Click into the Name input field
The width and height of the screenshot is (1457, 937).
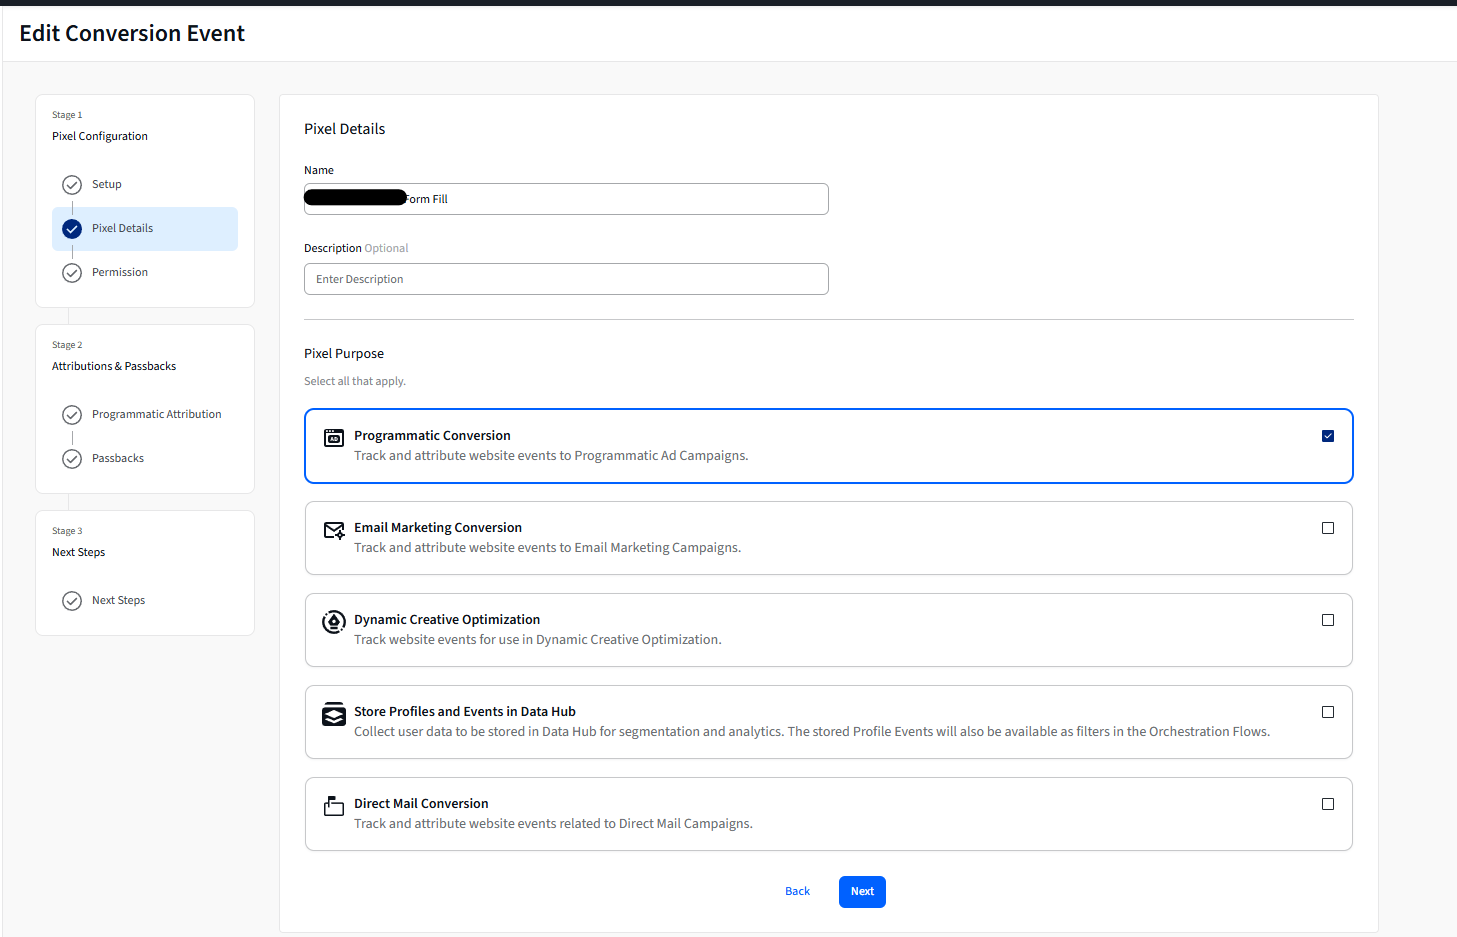(x=566, y=199)
